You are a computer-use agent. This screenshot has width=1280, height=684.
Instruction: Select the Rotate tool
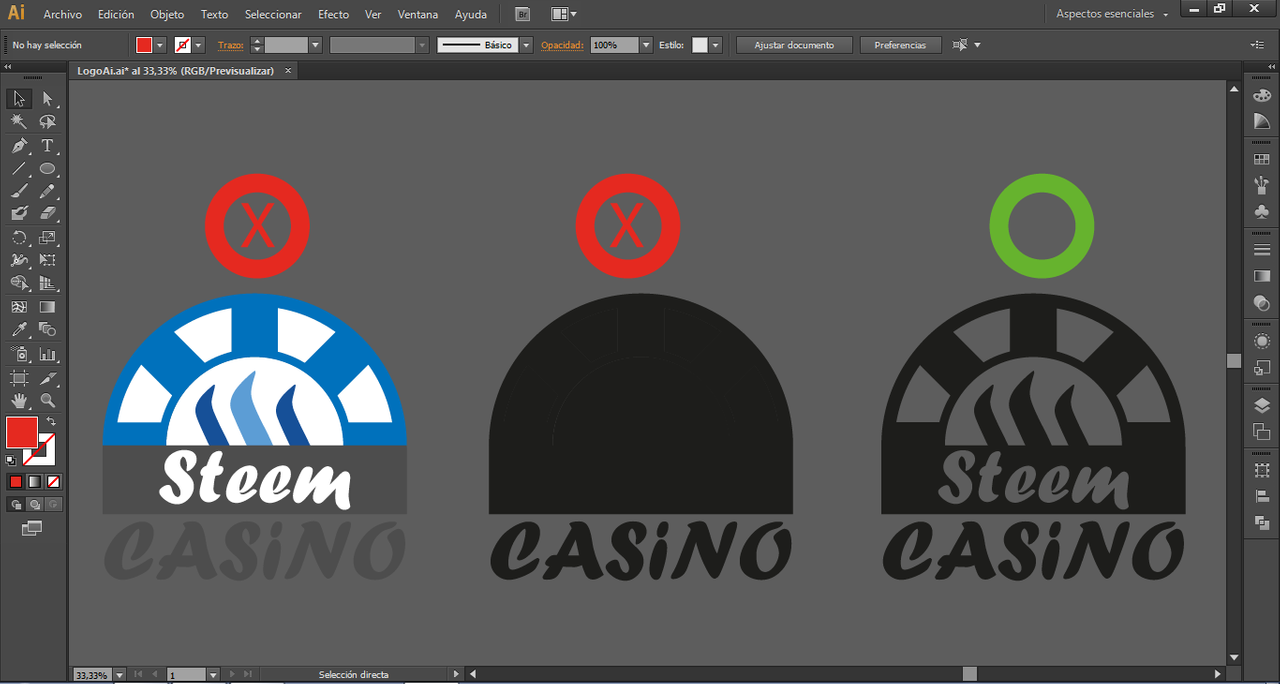pos(19,237)
